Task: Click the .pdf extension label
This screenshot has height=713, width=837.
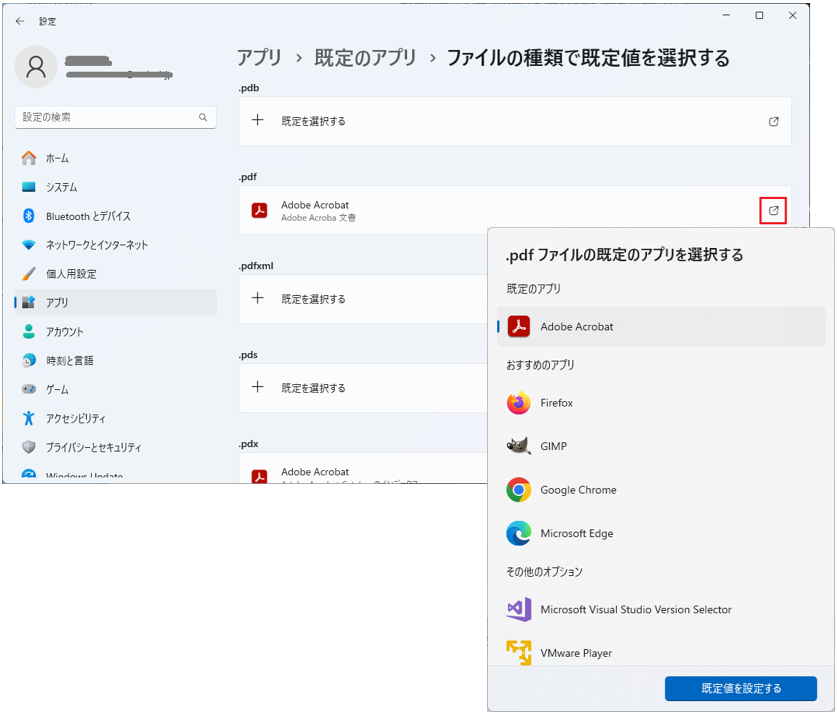Action: click(248, 177)
